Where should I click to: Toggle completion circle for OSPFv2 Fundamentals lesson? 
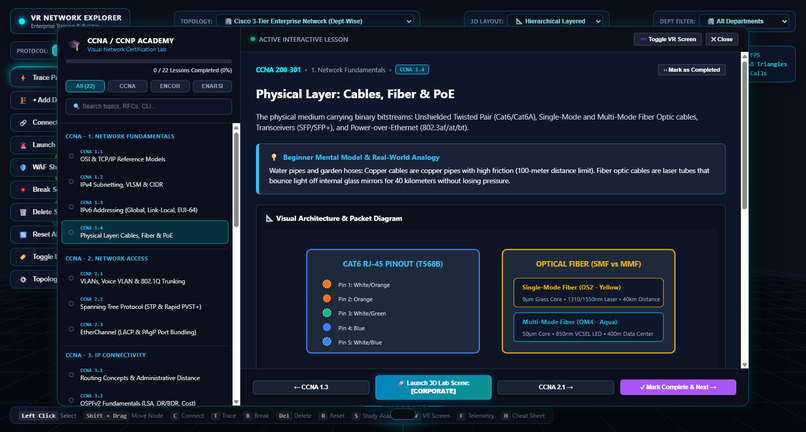(x=71, y=400)
